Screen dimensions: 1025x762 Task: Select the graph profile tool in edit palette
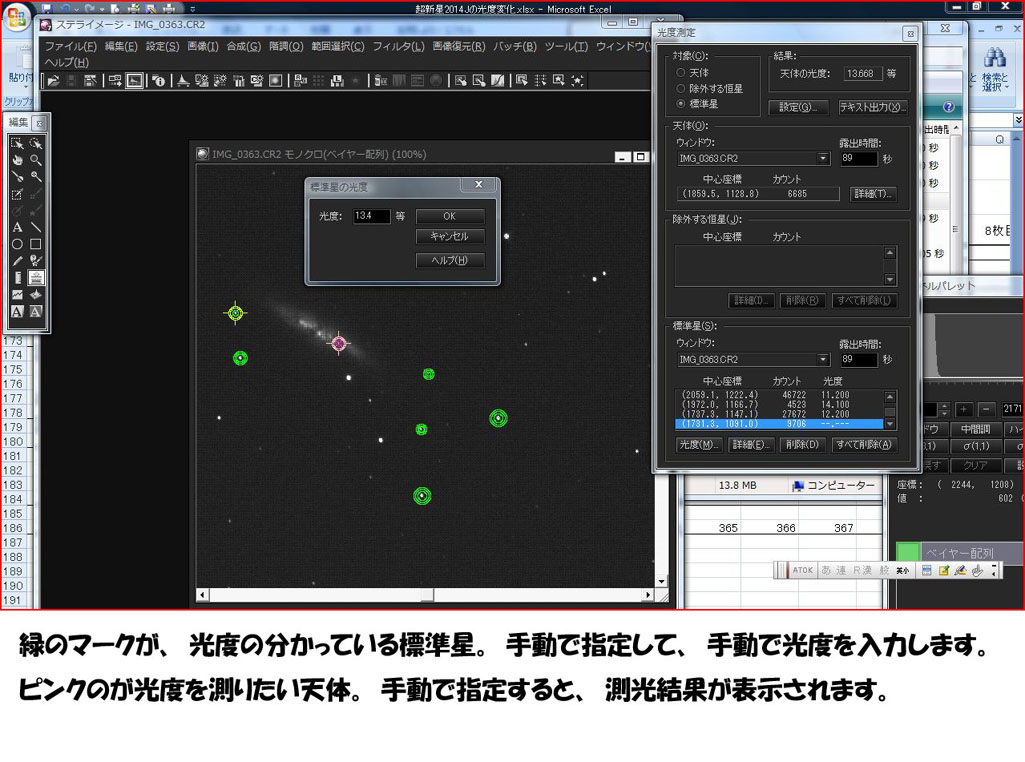[17, 295]
